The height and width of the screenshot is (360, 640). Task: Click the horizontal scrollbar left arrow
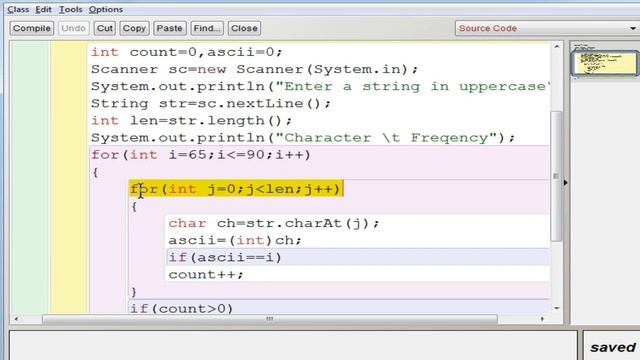click(x=16, y=319)
